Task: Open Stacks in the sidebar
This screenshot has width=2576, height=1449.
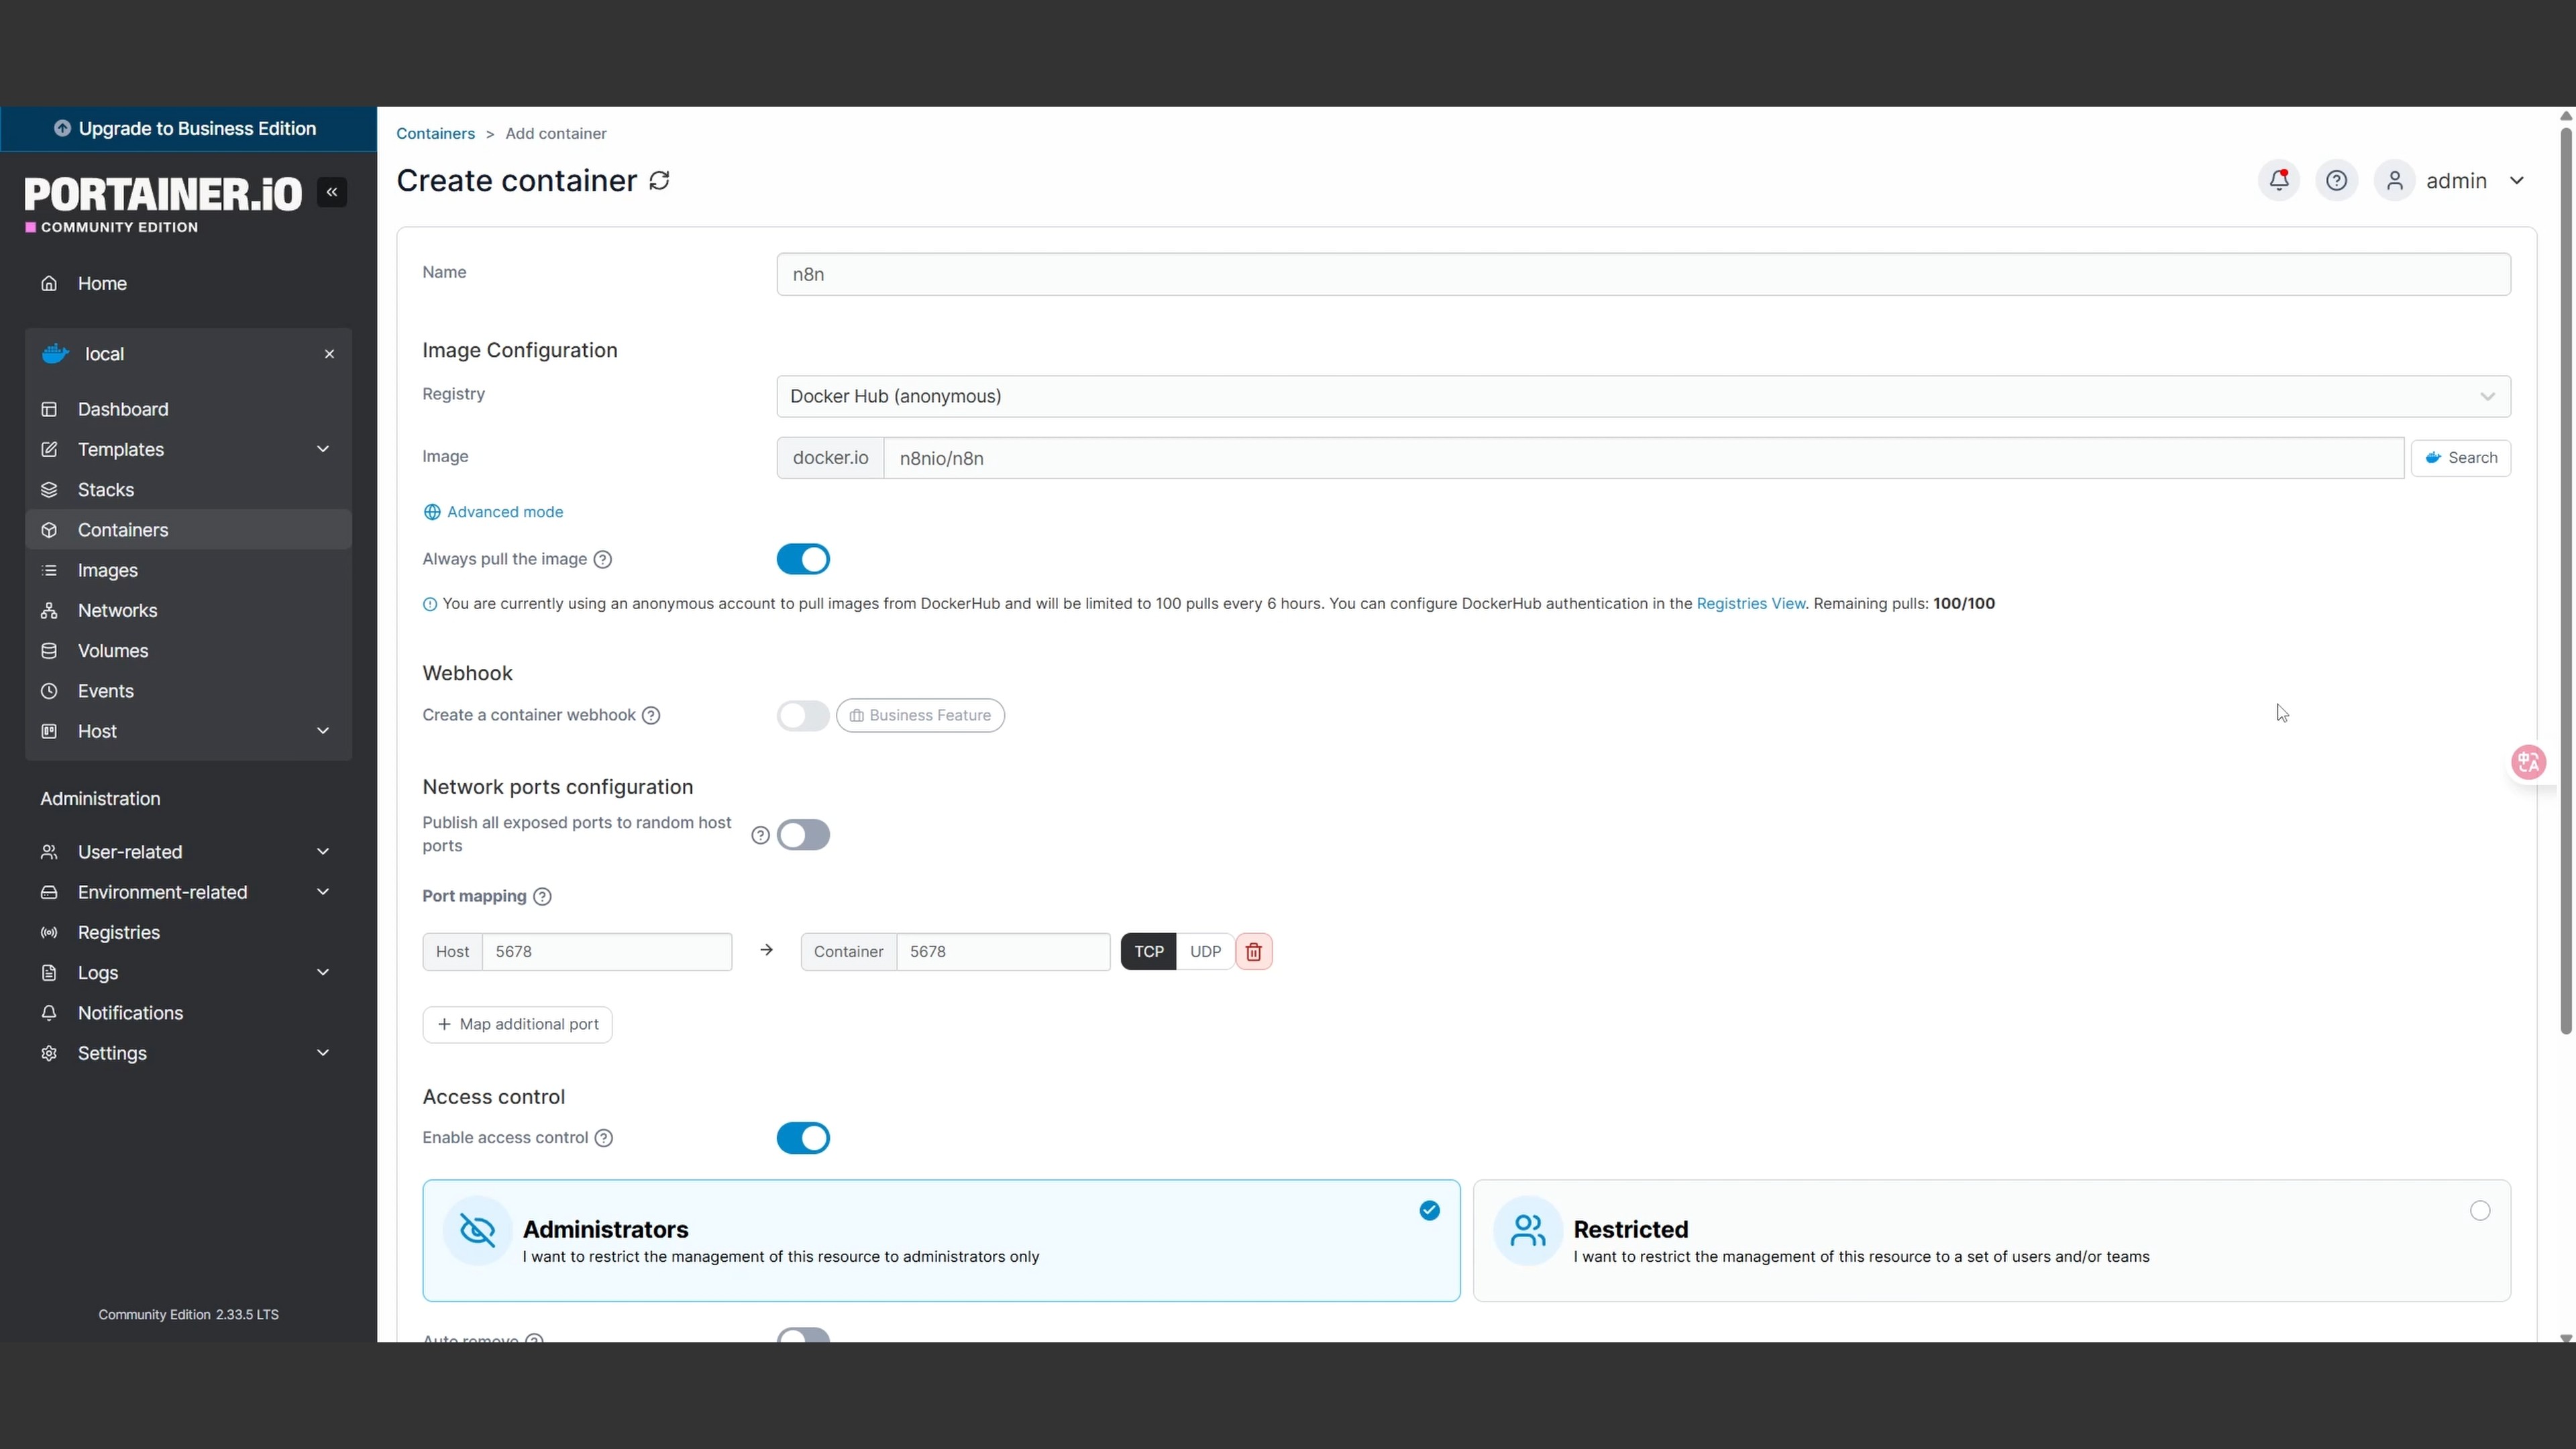Action: tap(106, 489)
